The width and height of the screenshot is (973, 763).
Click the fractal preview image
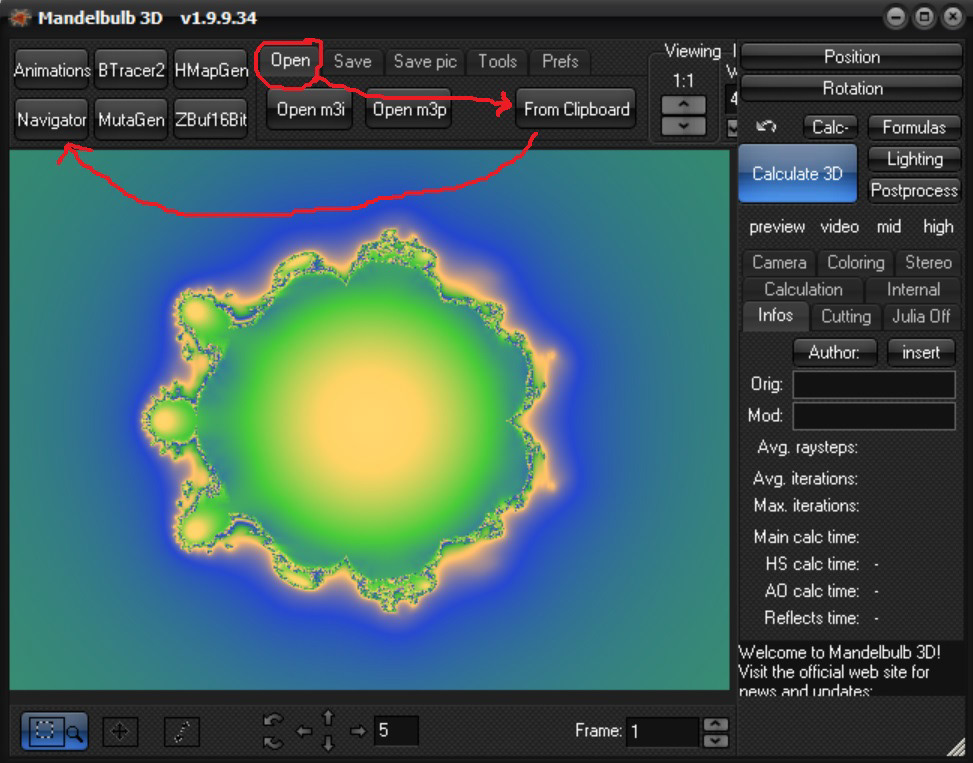click(x=369, y=420)
